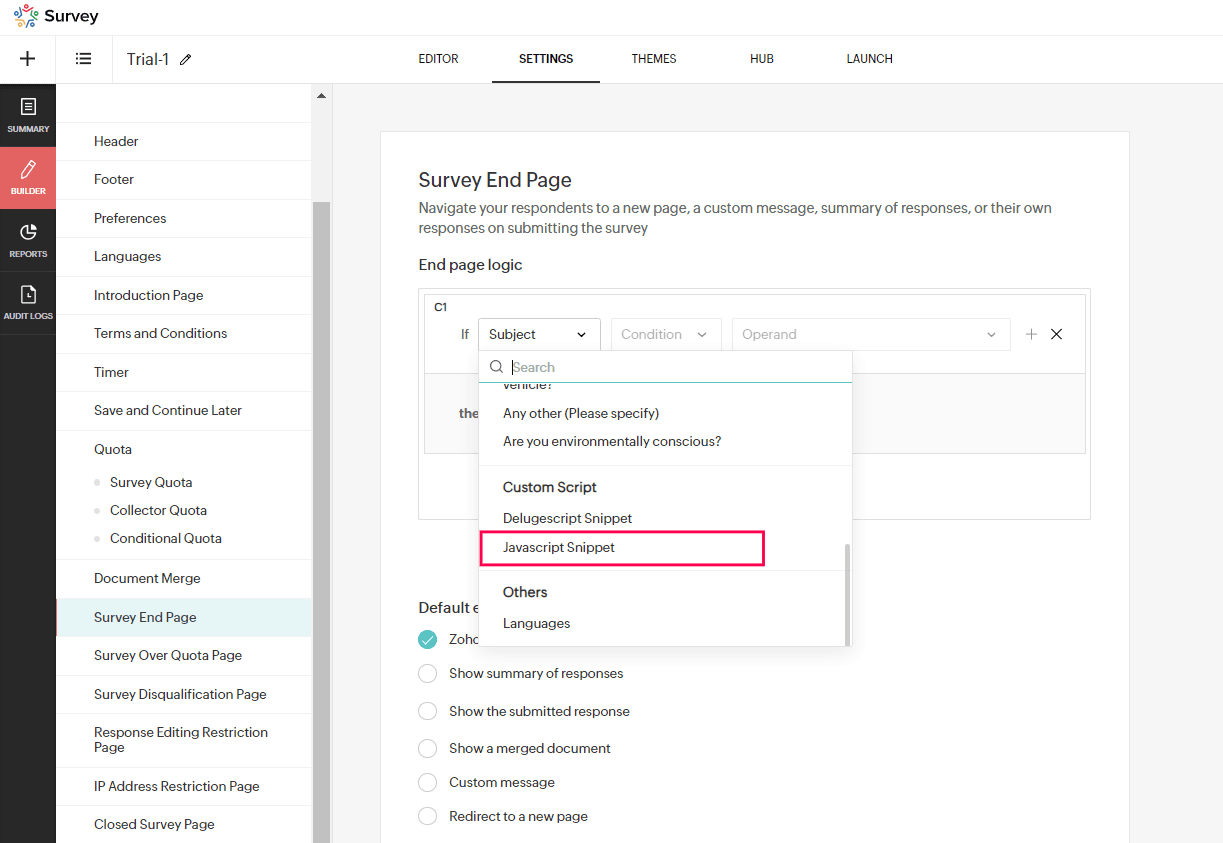Remove condition C1 with the X icon
The image size is (1223, 843).
click(1056, 334)
